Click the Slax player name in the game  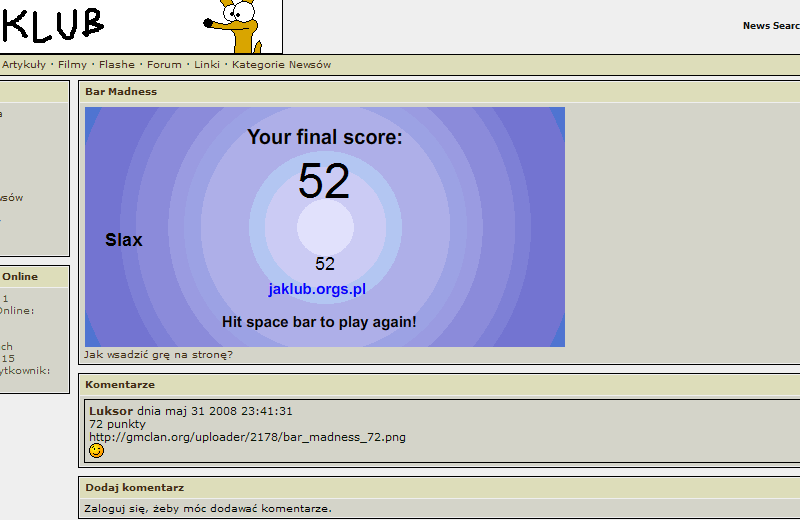click(124, 240)
